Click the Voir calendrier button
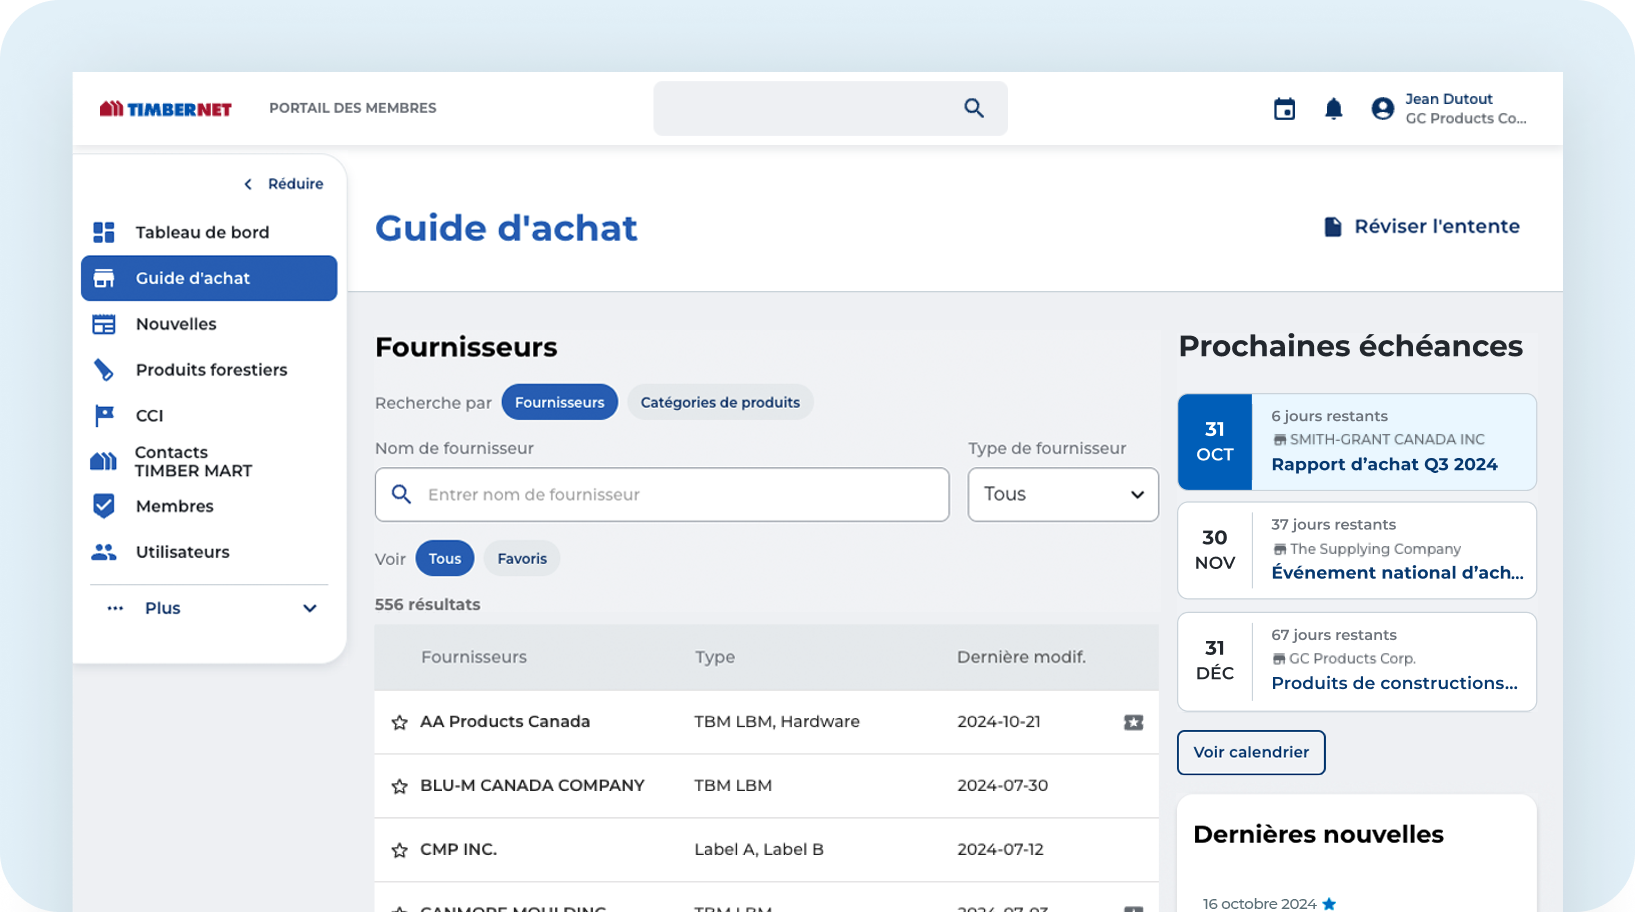Viewport: 1635px width, 912px height. [x=1251, y=752]
